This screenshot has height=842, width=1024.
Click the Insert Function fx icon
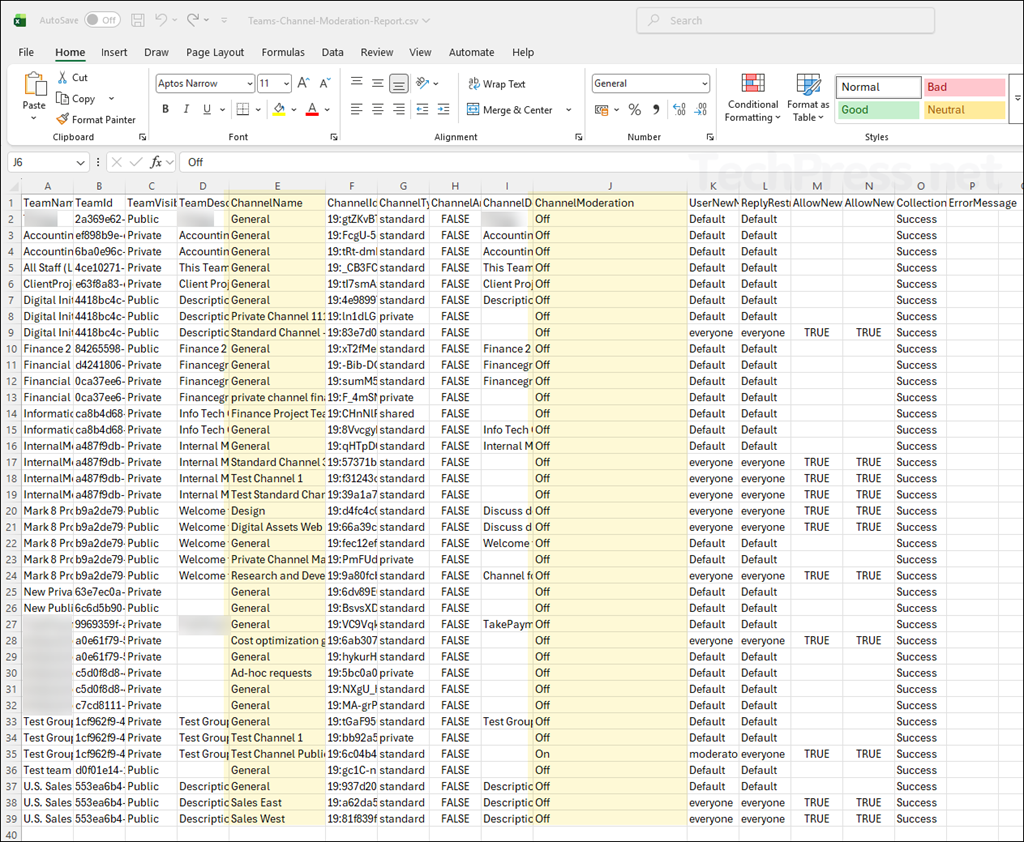pyautogui.click(x=156, y=162)
